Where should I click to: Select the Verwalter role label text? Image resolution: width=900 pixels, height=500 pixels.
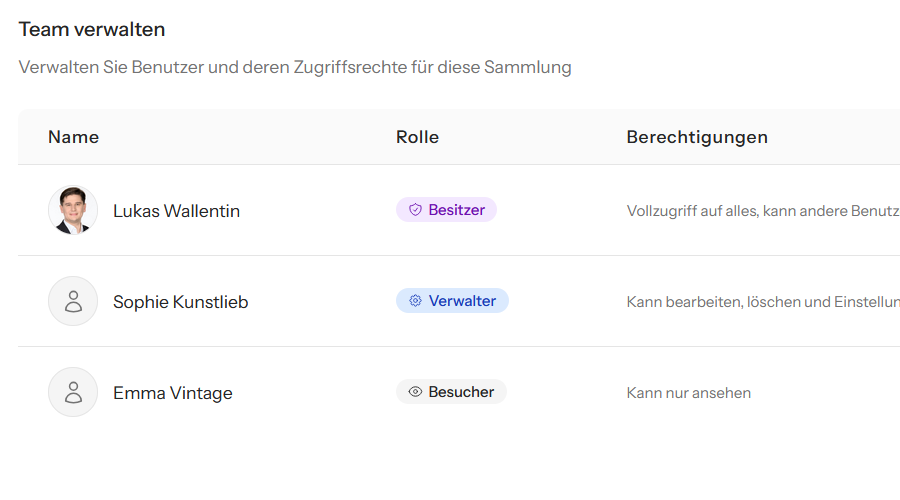462,301
